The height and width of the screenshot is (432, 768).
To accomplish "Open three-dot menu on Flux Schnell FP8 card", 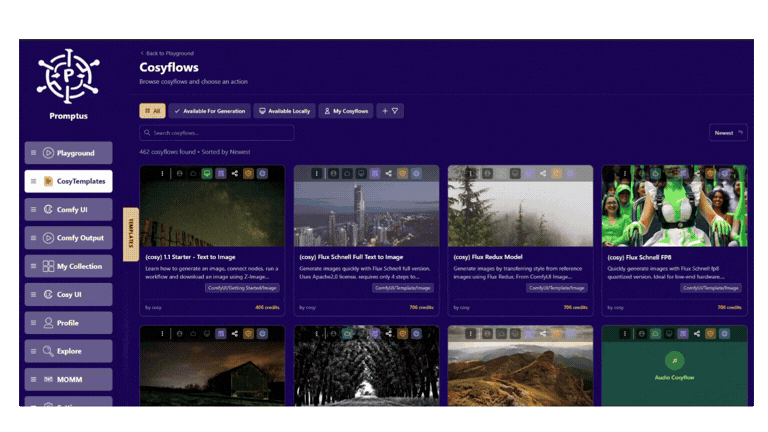I will [x=624, y=173].
